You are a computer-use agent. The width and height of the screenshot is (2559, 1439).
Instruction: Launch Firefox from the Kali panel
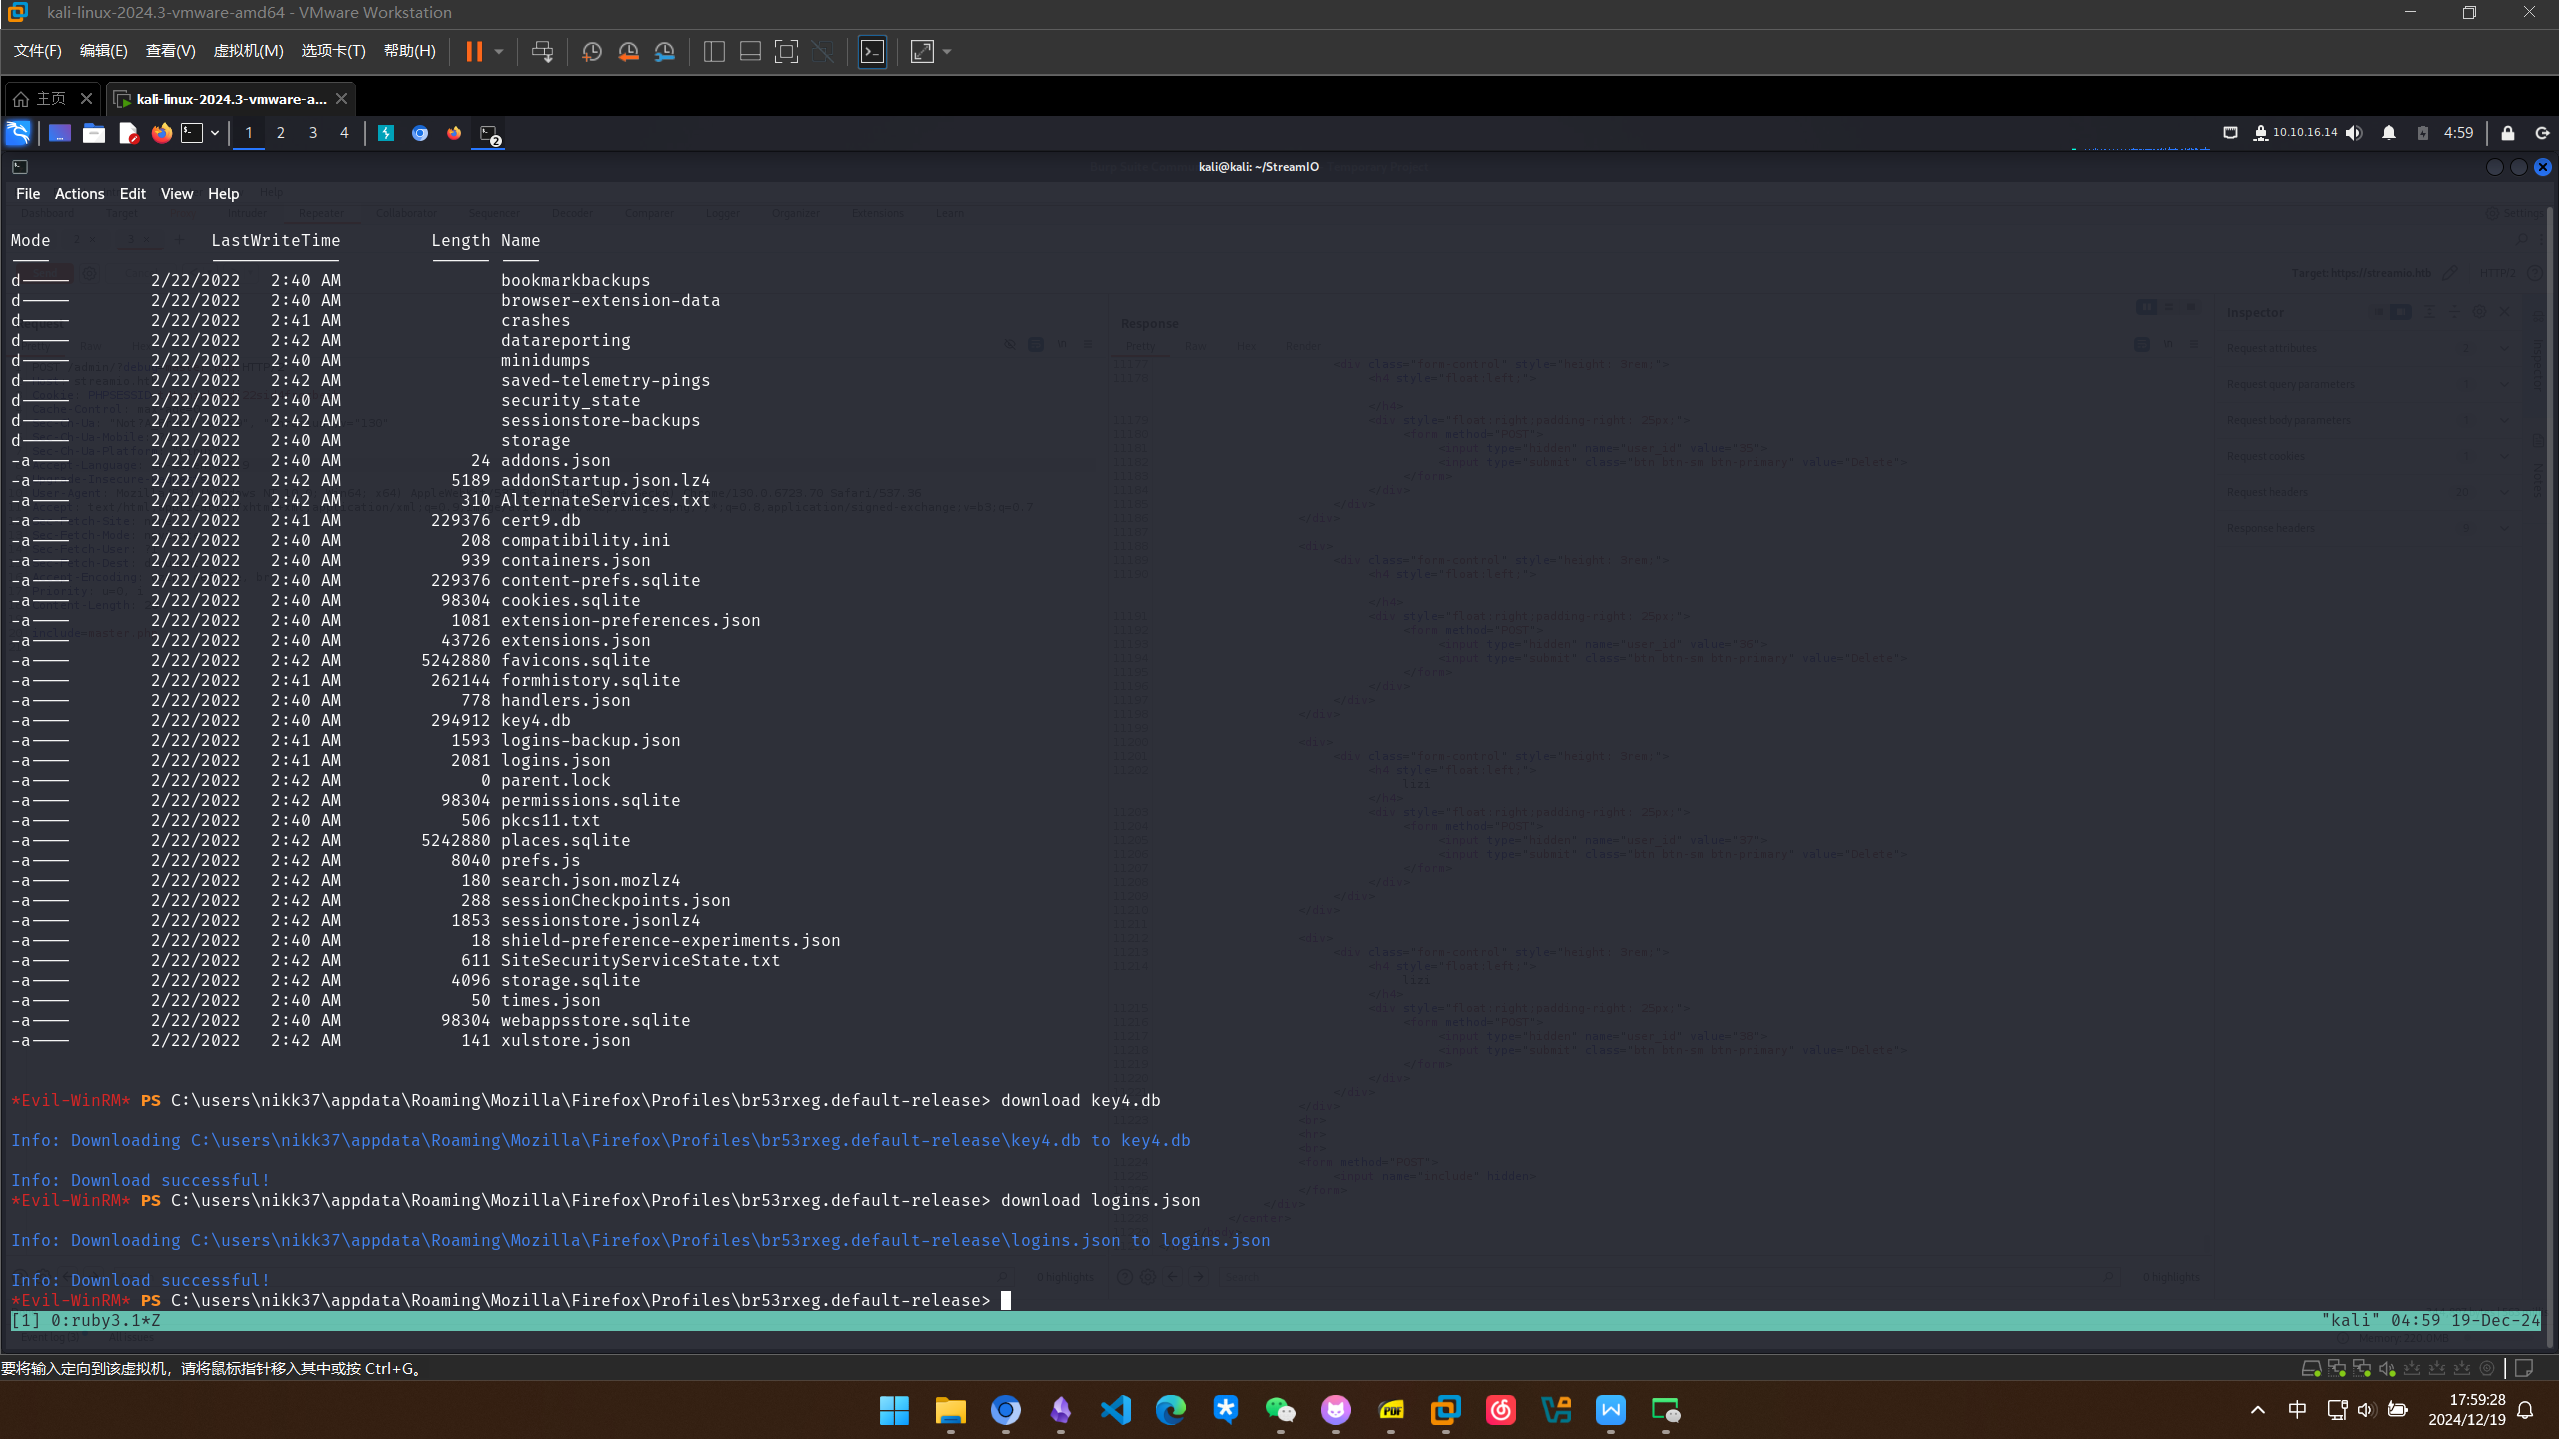tap(161, 133)
